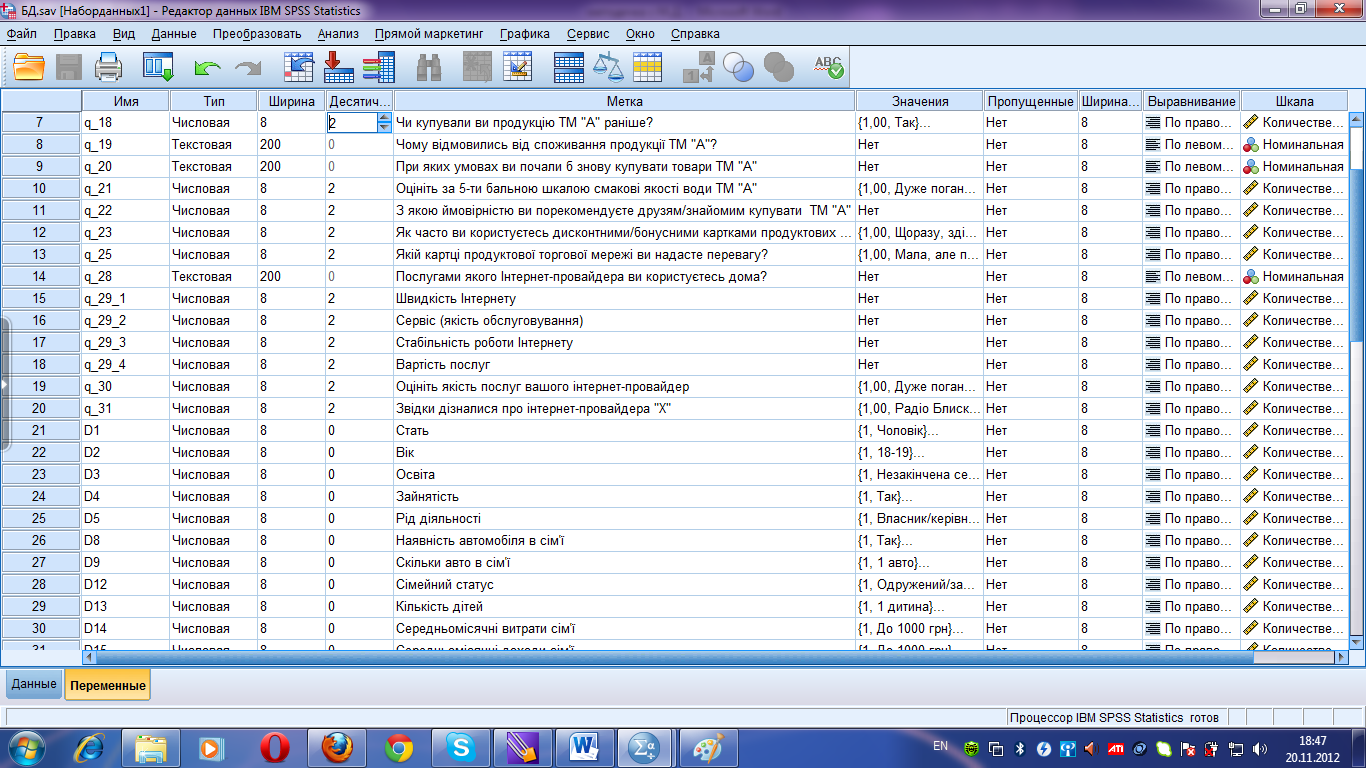Toggle the Value labels icon
Image resolution: width=1366 pixels, height=768 pixels.
[699, 67]
